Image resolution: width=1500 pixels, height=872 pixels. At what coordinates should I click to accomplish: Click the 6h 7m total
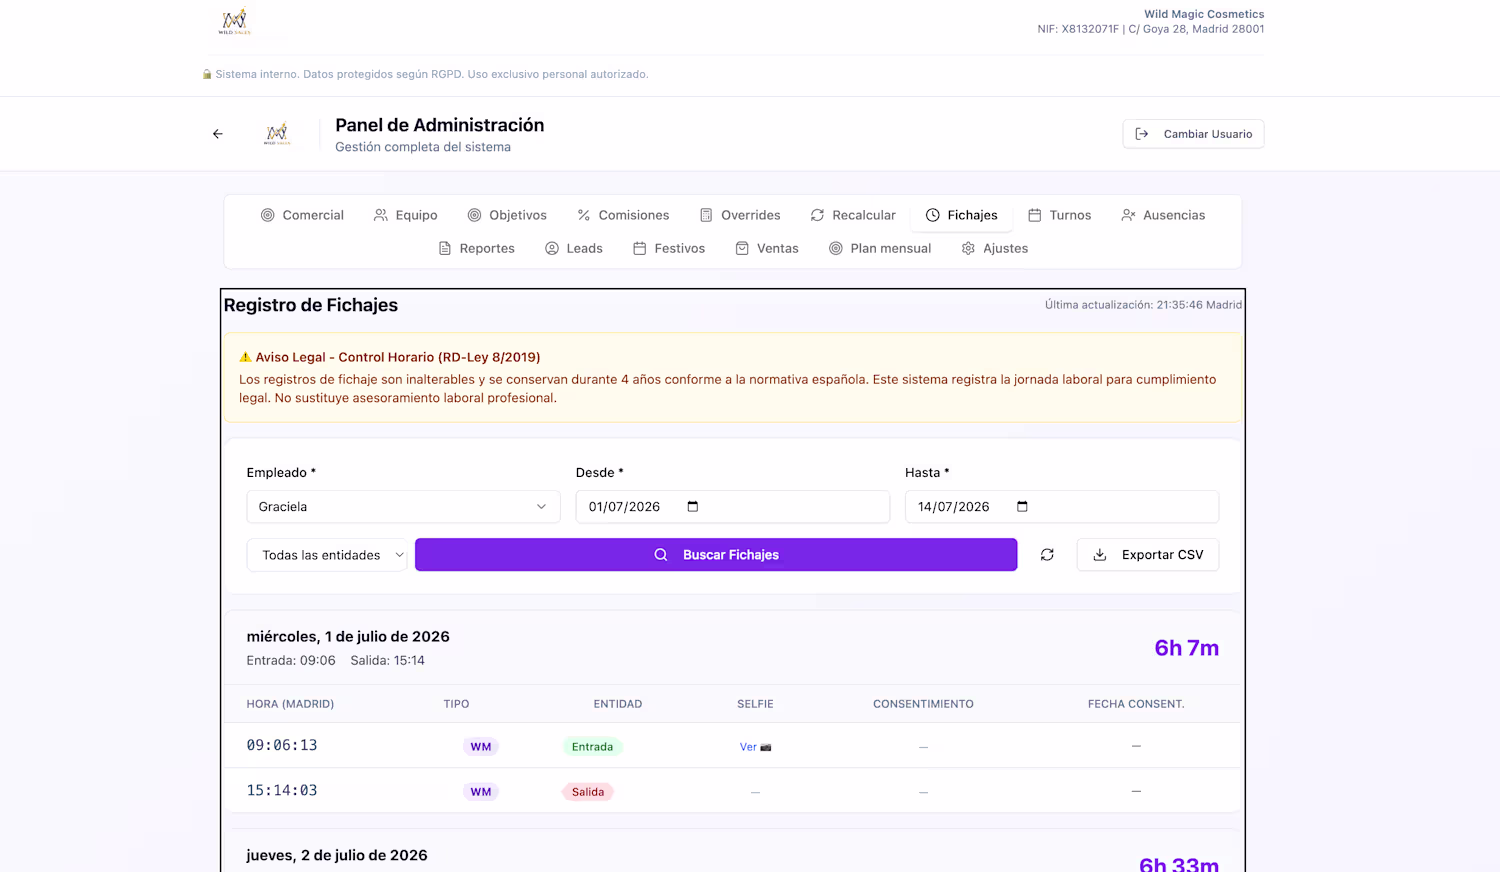click(1187, 648)
